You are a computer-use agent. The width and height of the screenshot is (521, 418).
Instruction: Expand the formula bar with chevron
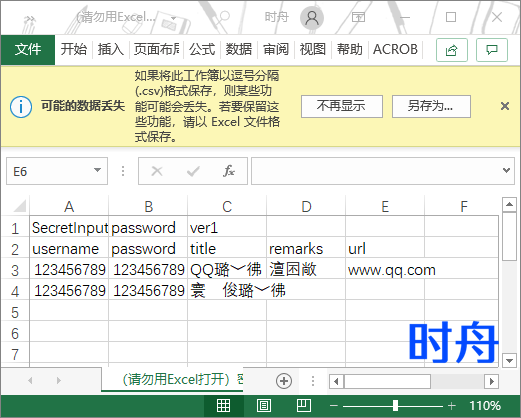pos(506,170)
